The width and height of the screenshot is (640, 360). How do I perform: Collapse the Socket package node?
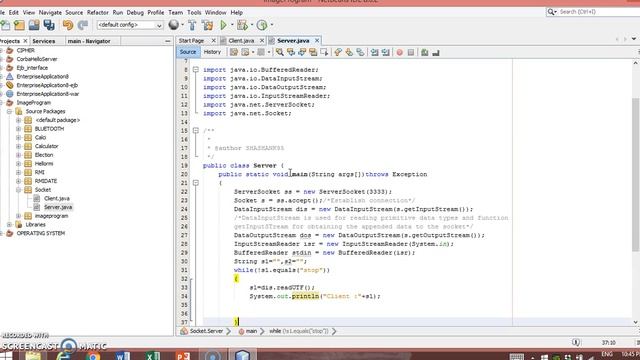pos(18,190)
